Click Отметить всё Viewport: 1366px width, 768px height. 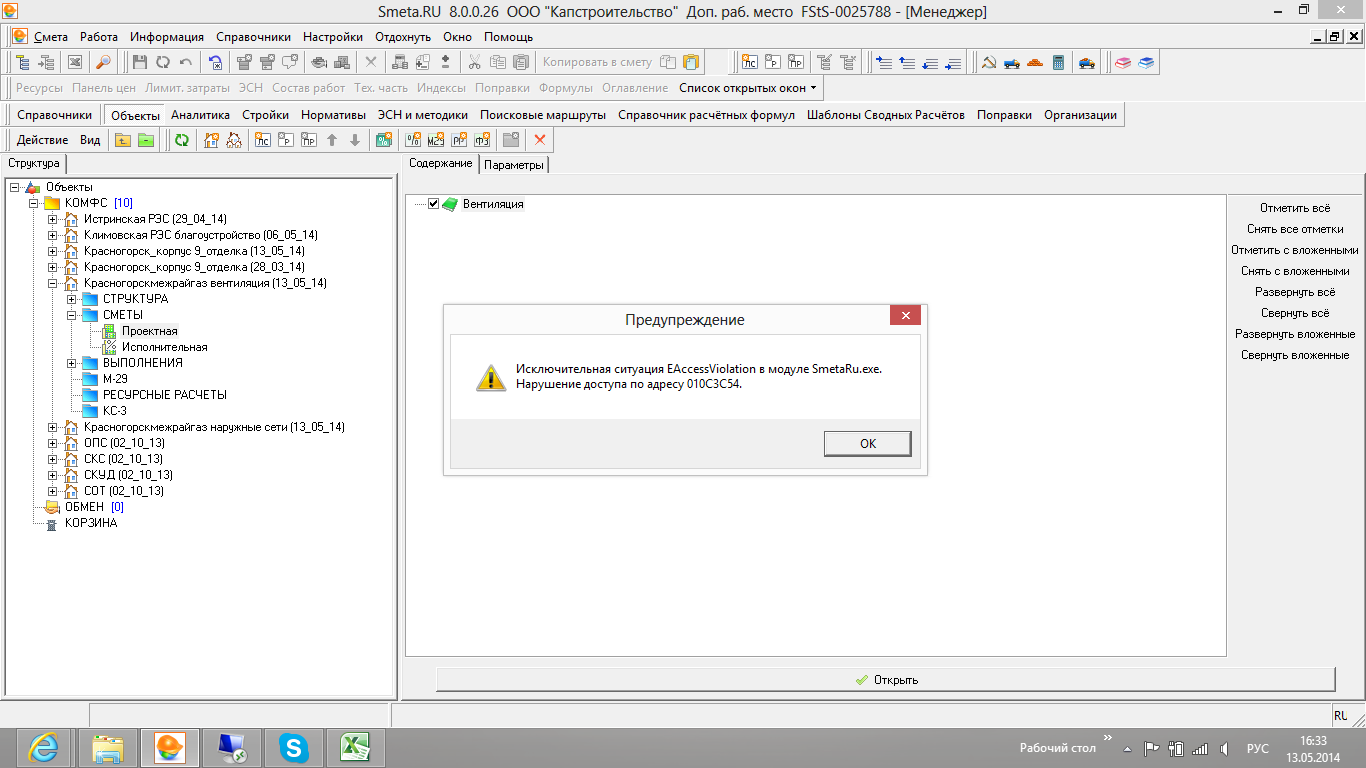click(1295, 208)
